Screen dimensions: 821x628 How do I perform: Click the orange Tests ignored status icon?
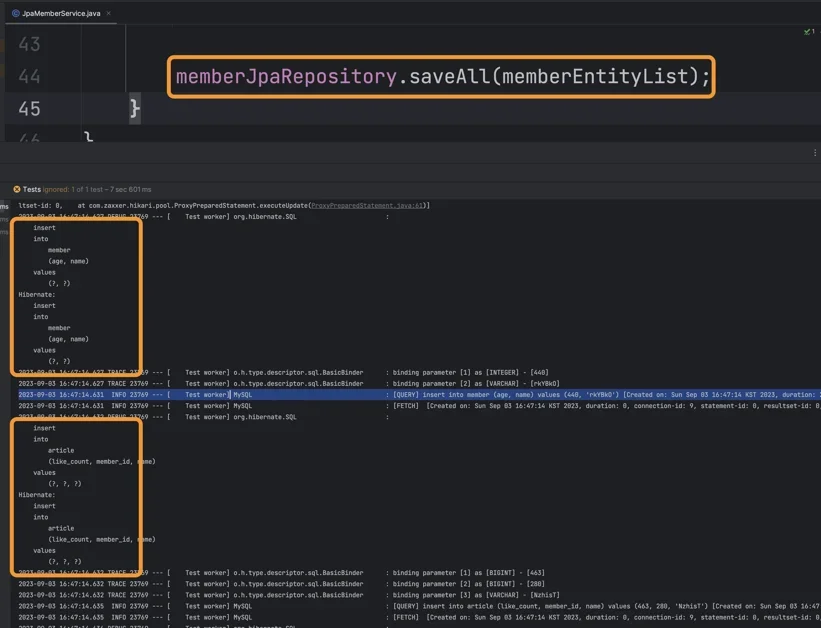coord(17,189)
